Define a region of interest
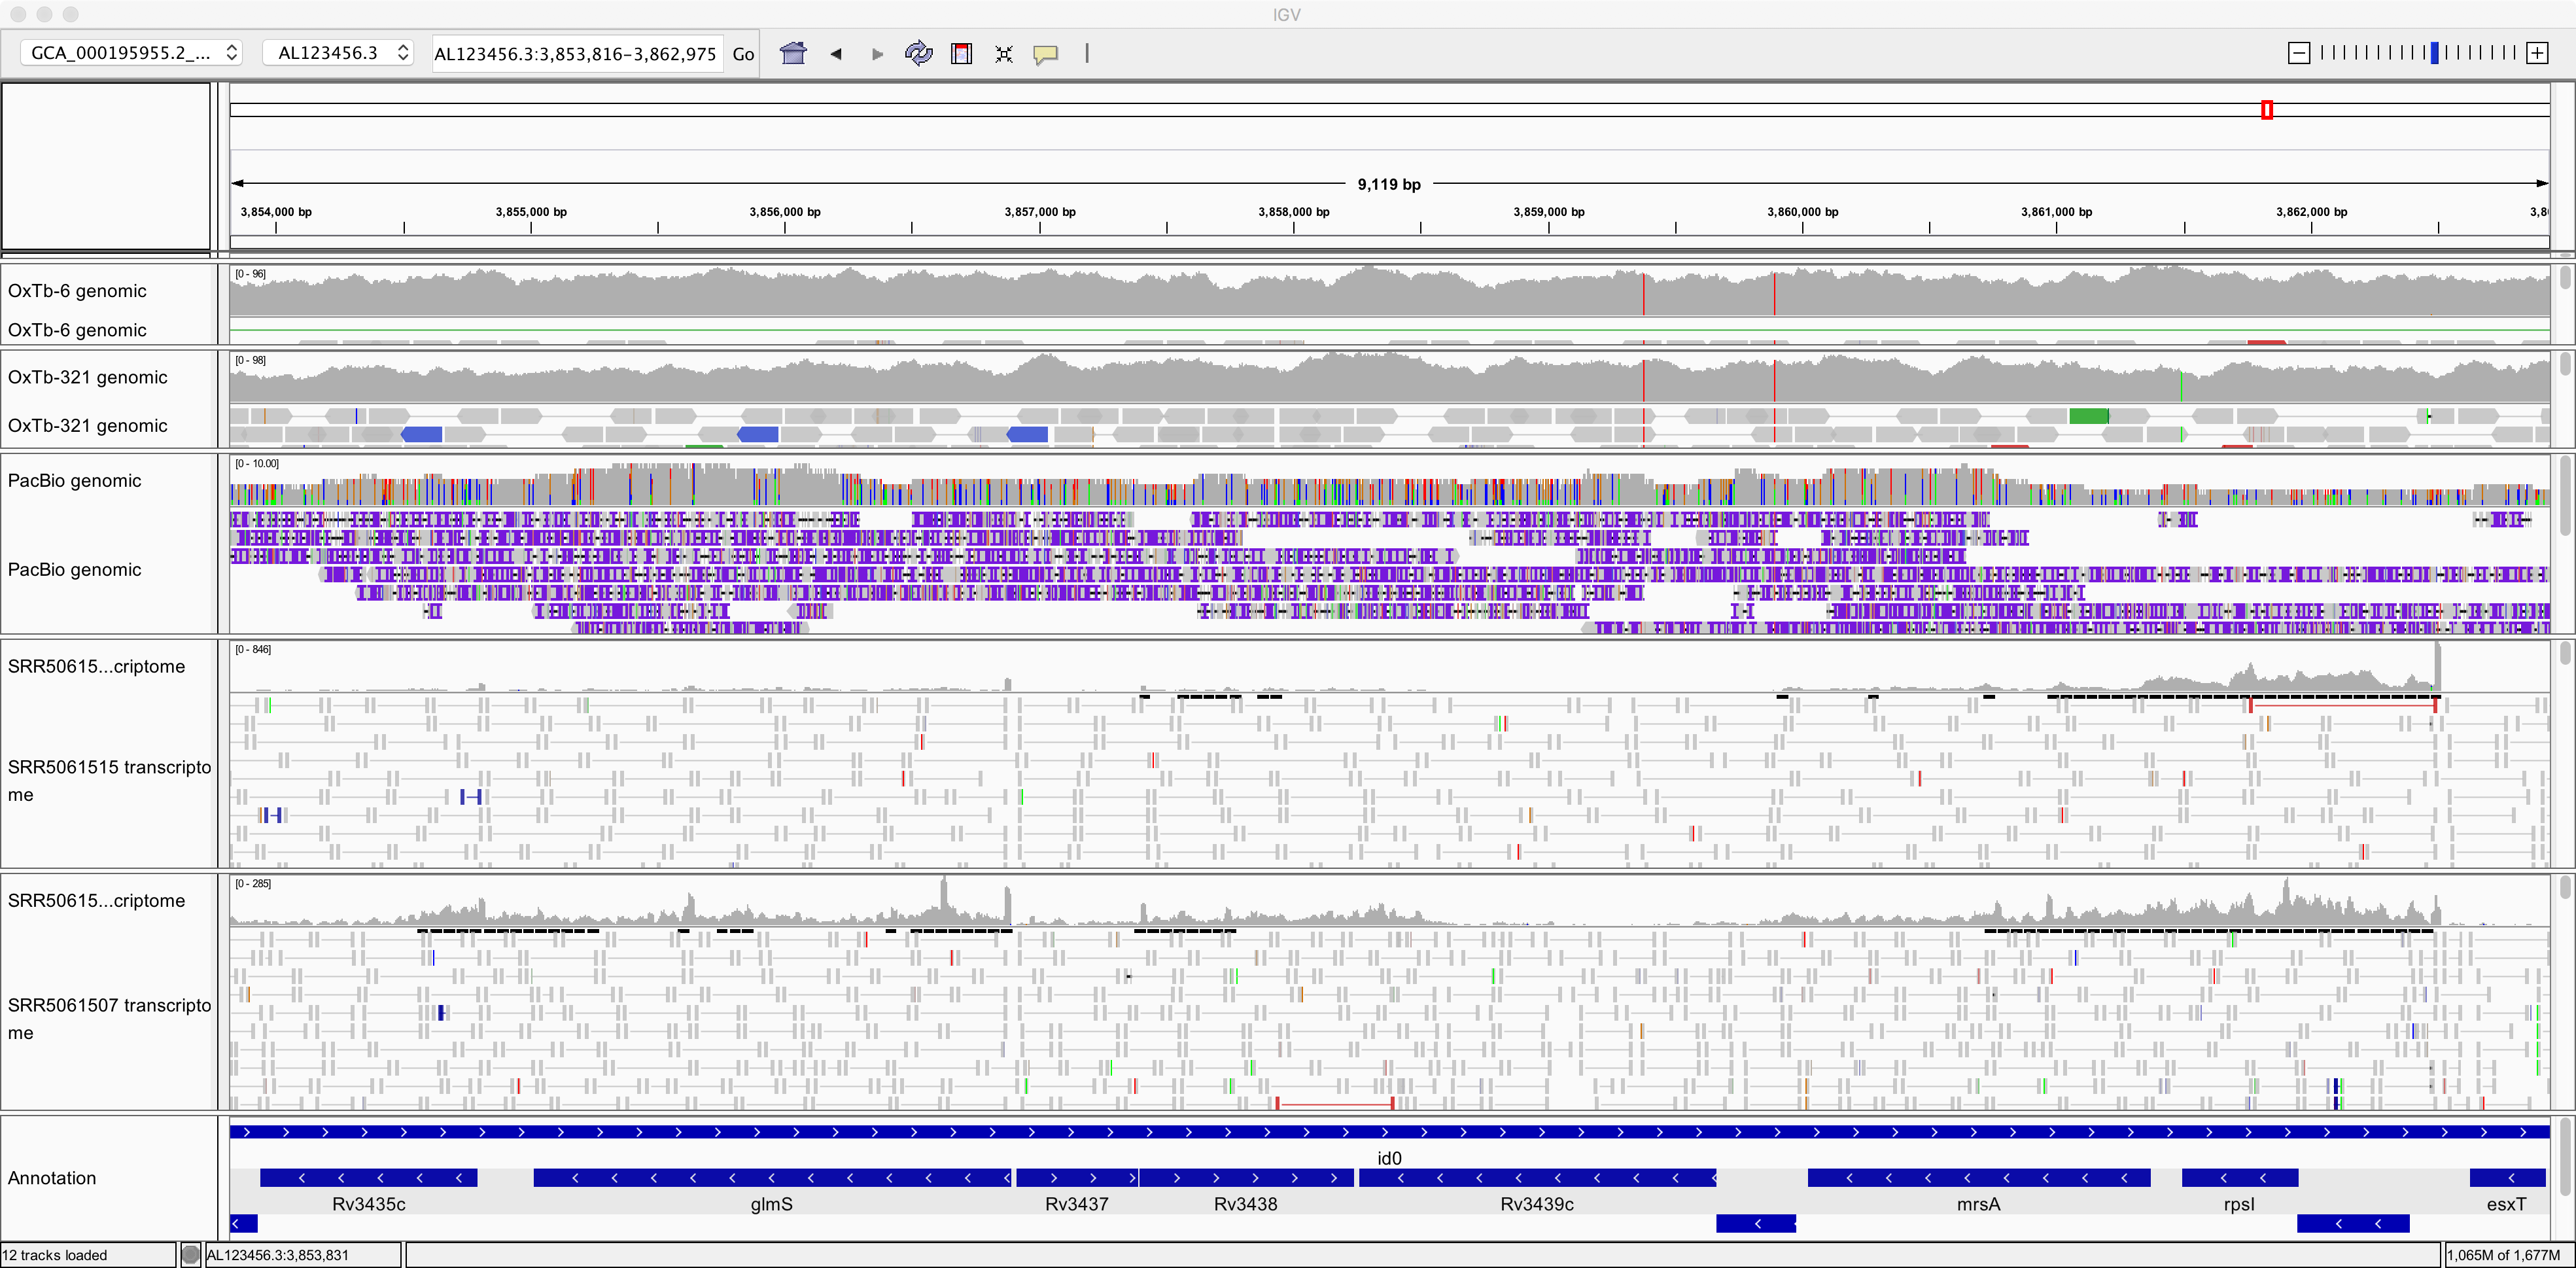The image size is (2576, 1268). coord(961,54)
